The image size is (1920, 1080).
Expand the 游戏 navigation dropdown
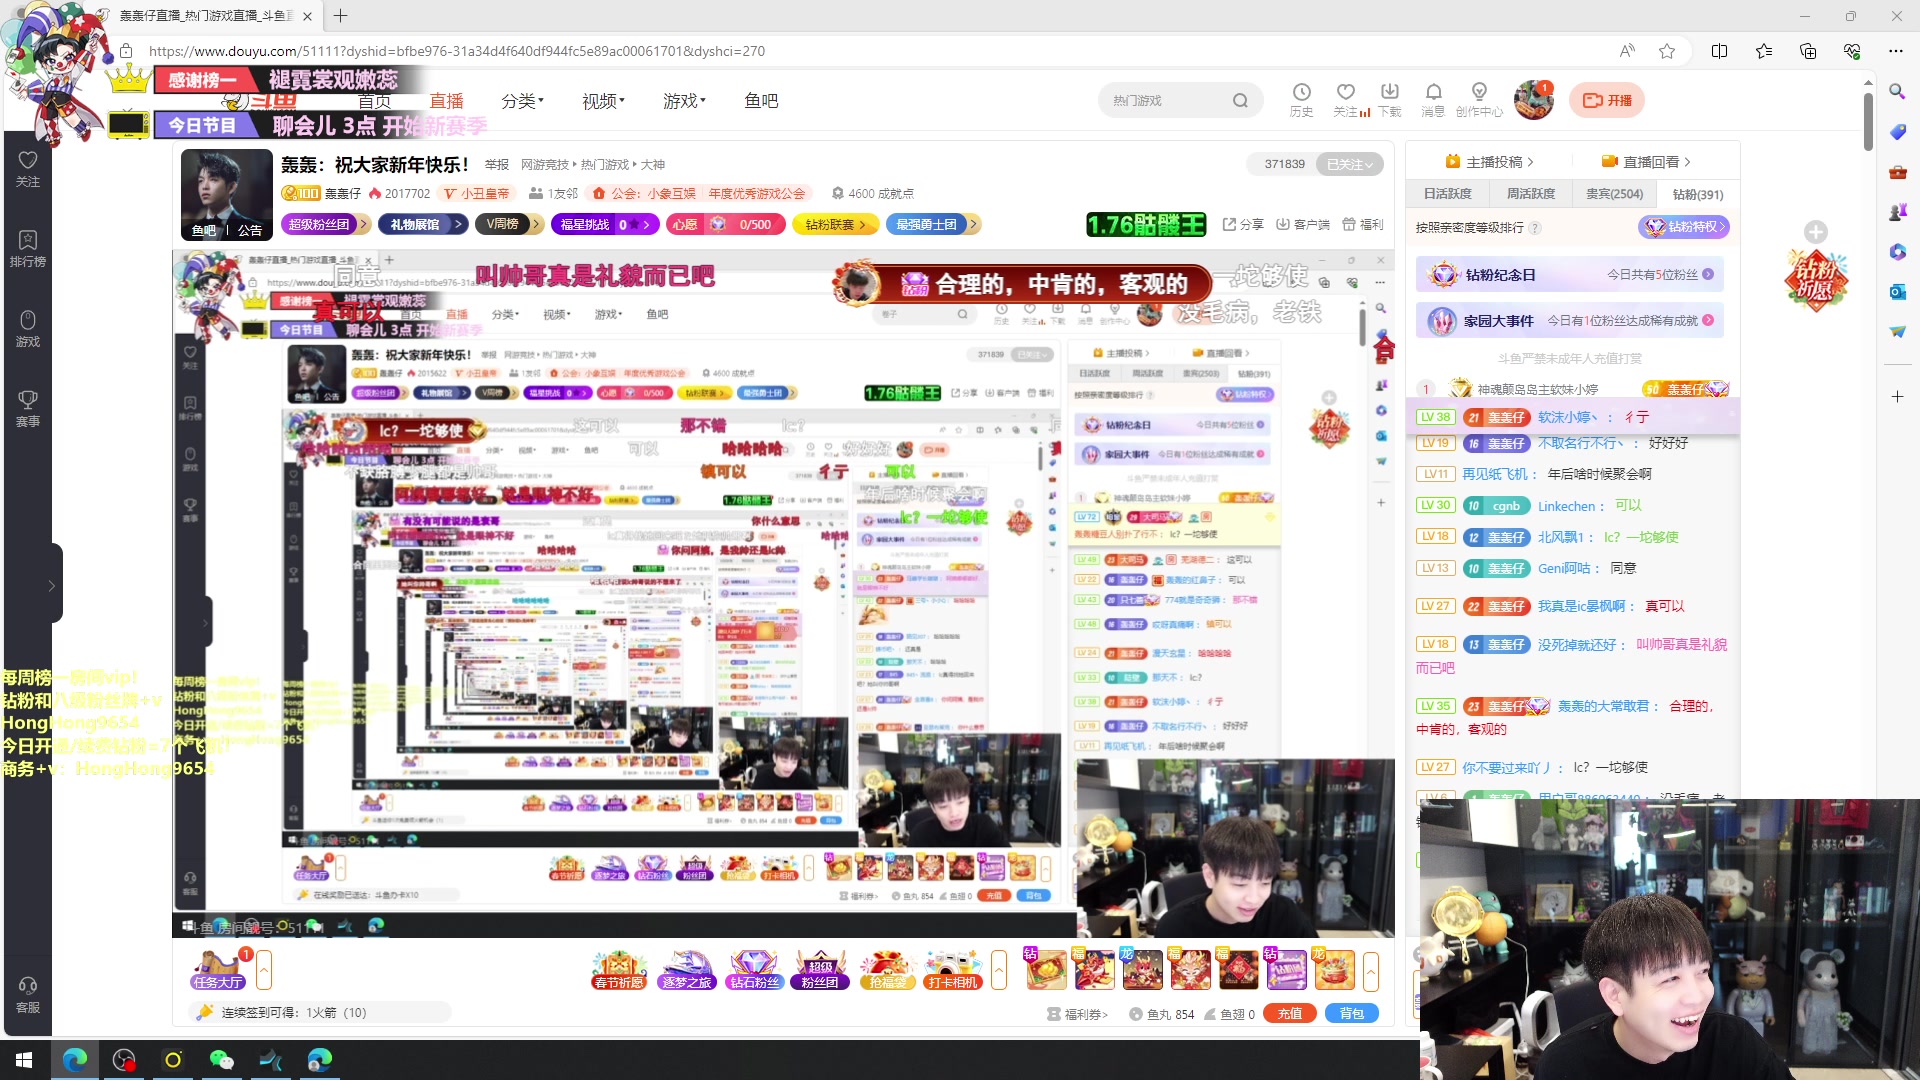684,101
